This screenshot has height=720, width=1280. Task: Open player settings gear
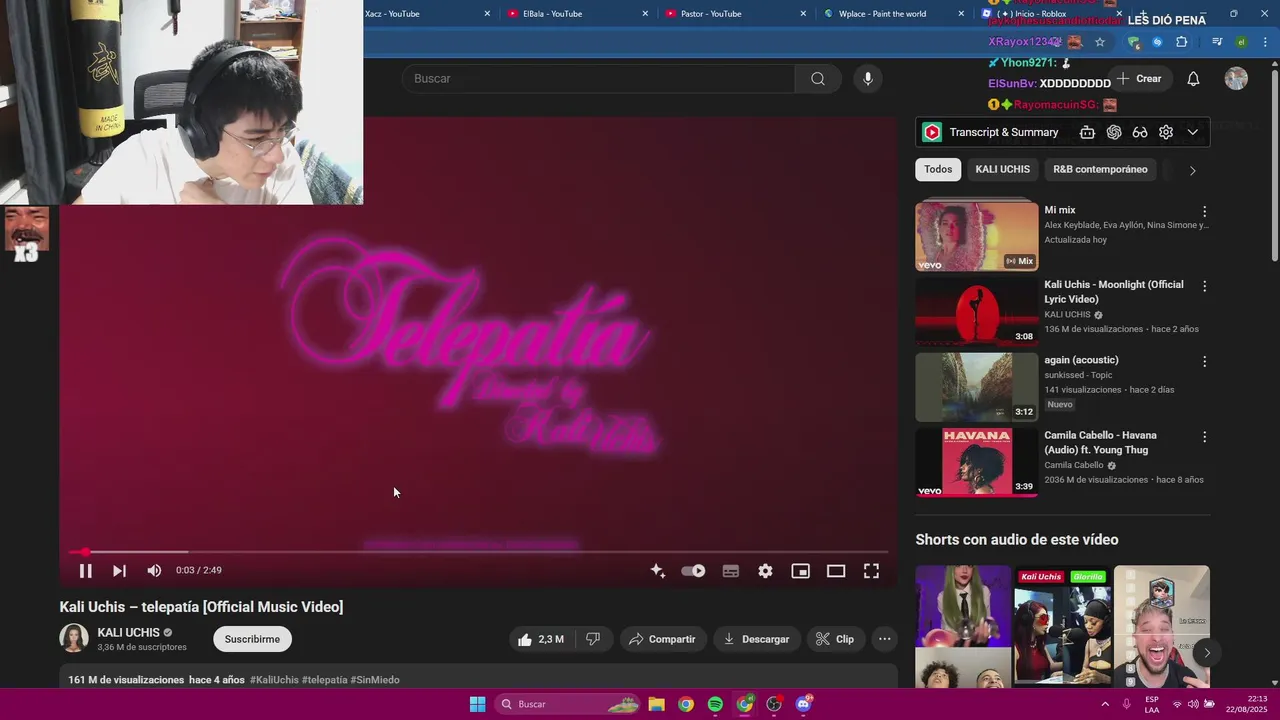coord(765,571)
